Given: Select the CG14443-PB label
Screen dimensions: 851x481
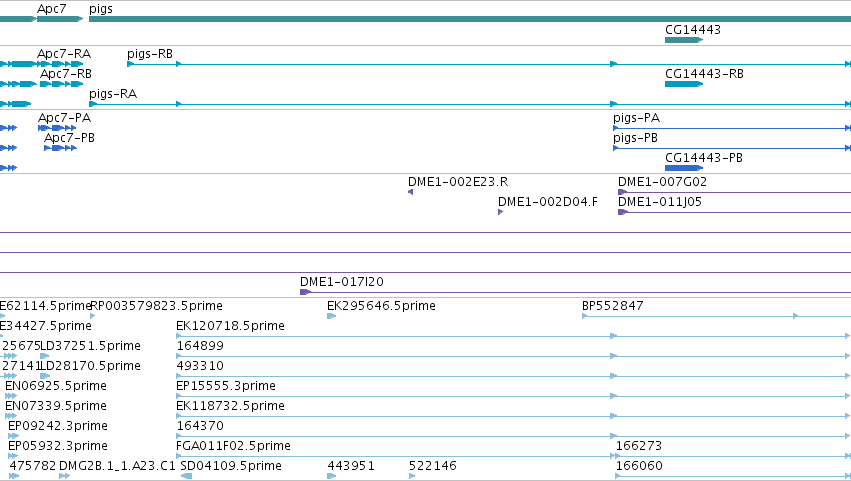Looking at the screenshot, I should click(704, 158).
